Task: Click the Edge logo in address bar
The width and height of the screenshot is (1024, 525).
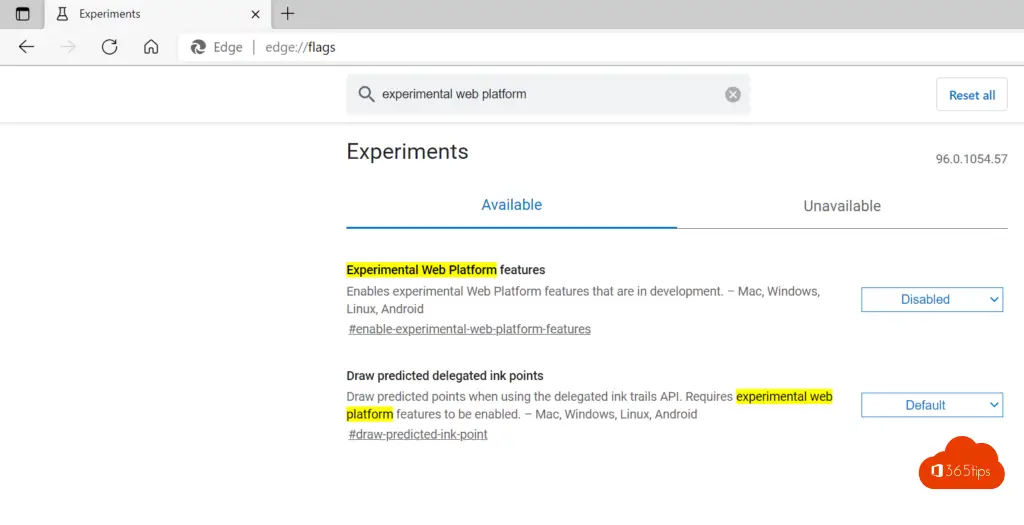Action: (198, 47)
